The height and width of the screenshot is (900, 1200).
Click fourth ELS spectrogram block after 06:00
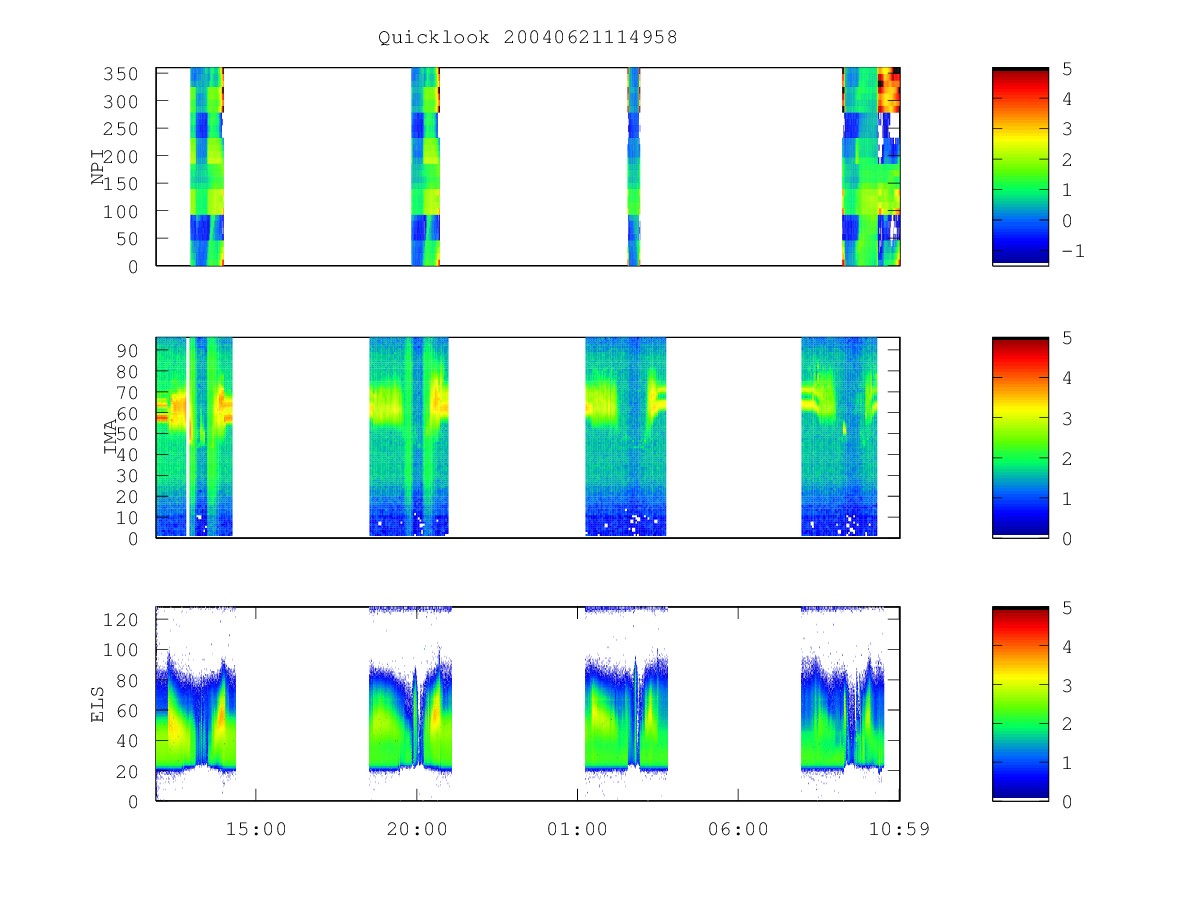(x=843, y=703)
